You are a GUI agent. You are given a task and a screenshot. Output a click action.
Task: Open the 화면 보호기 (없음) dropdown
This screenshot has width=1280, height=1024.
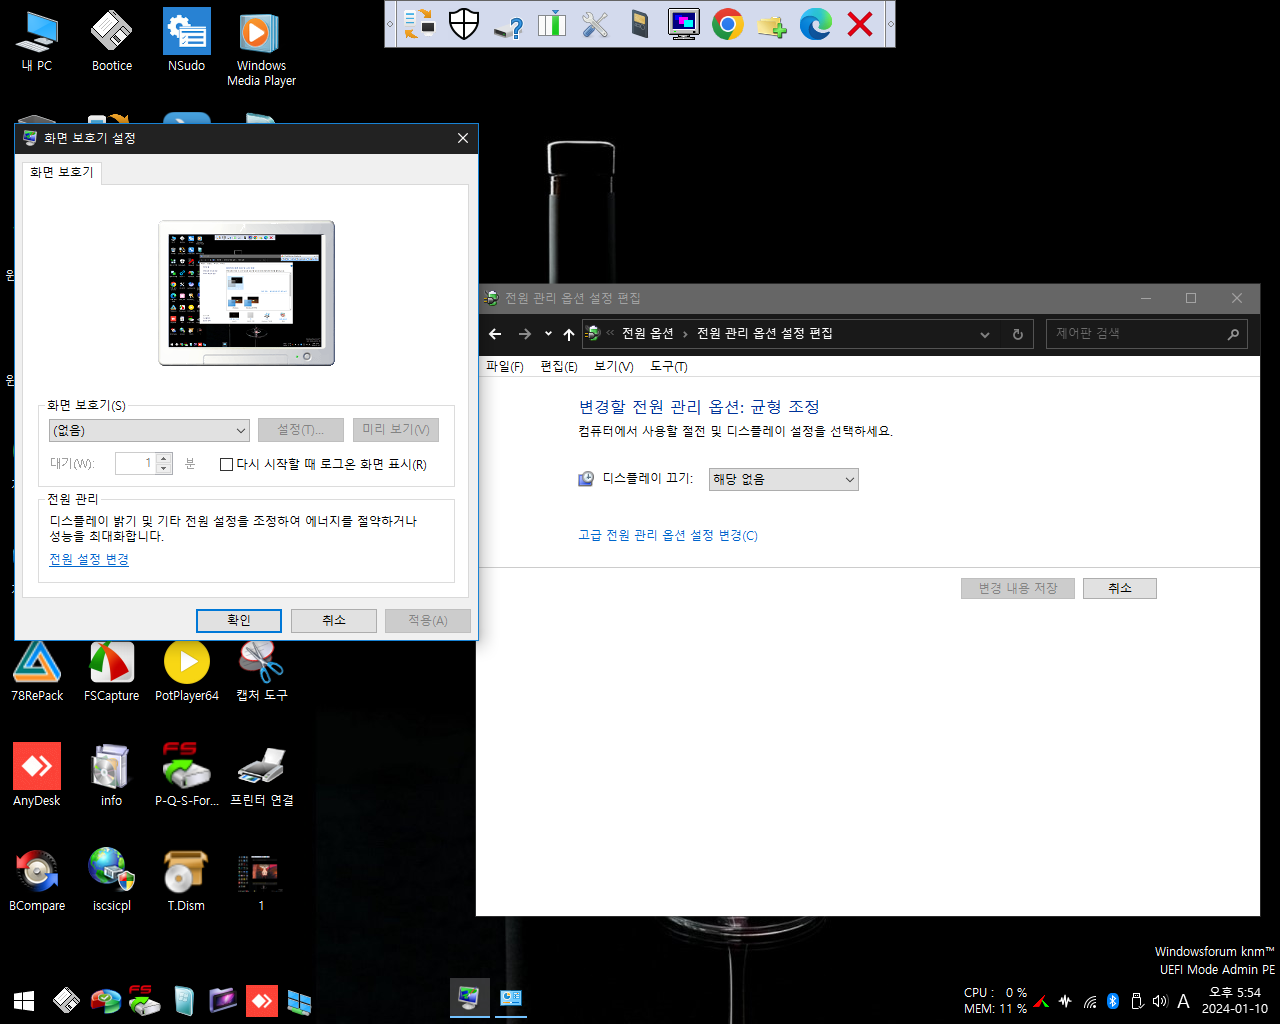(149, 430)
